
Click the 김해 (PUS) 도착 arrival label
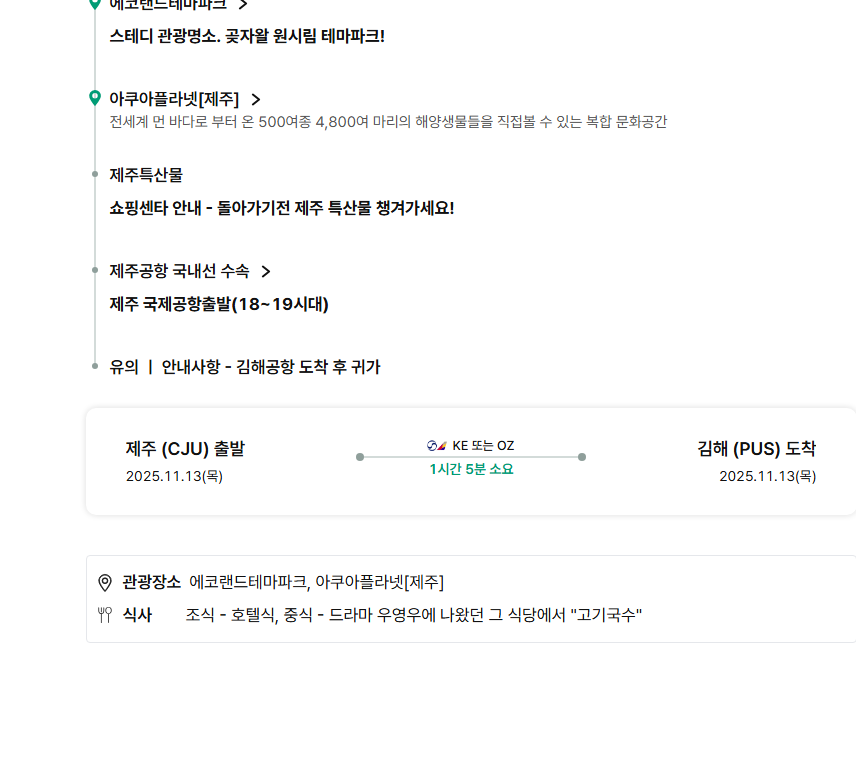[756, 449]
